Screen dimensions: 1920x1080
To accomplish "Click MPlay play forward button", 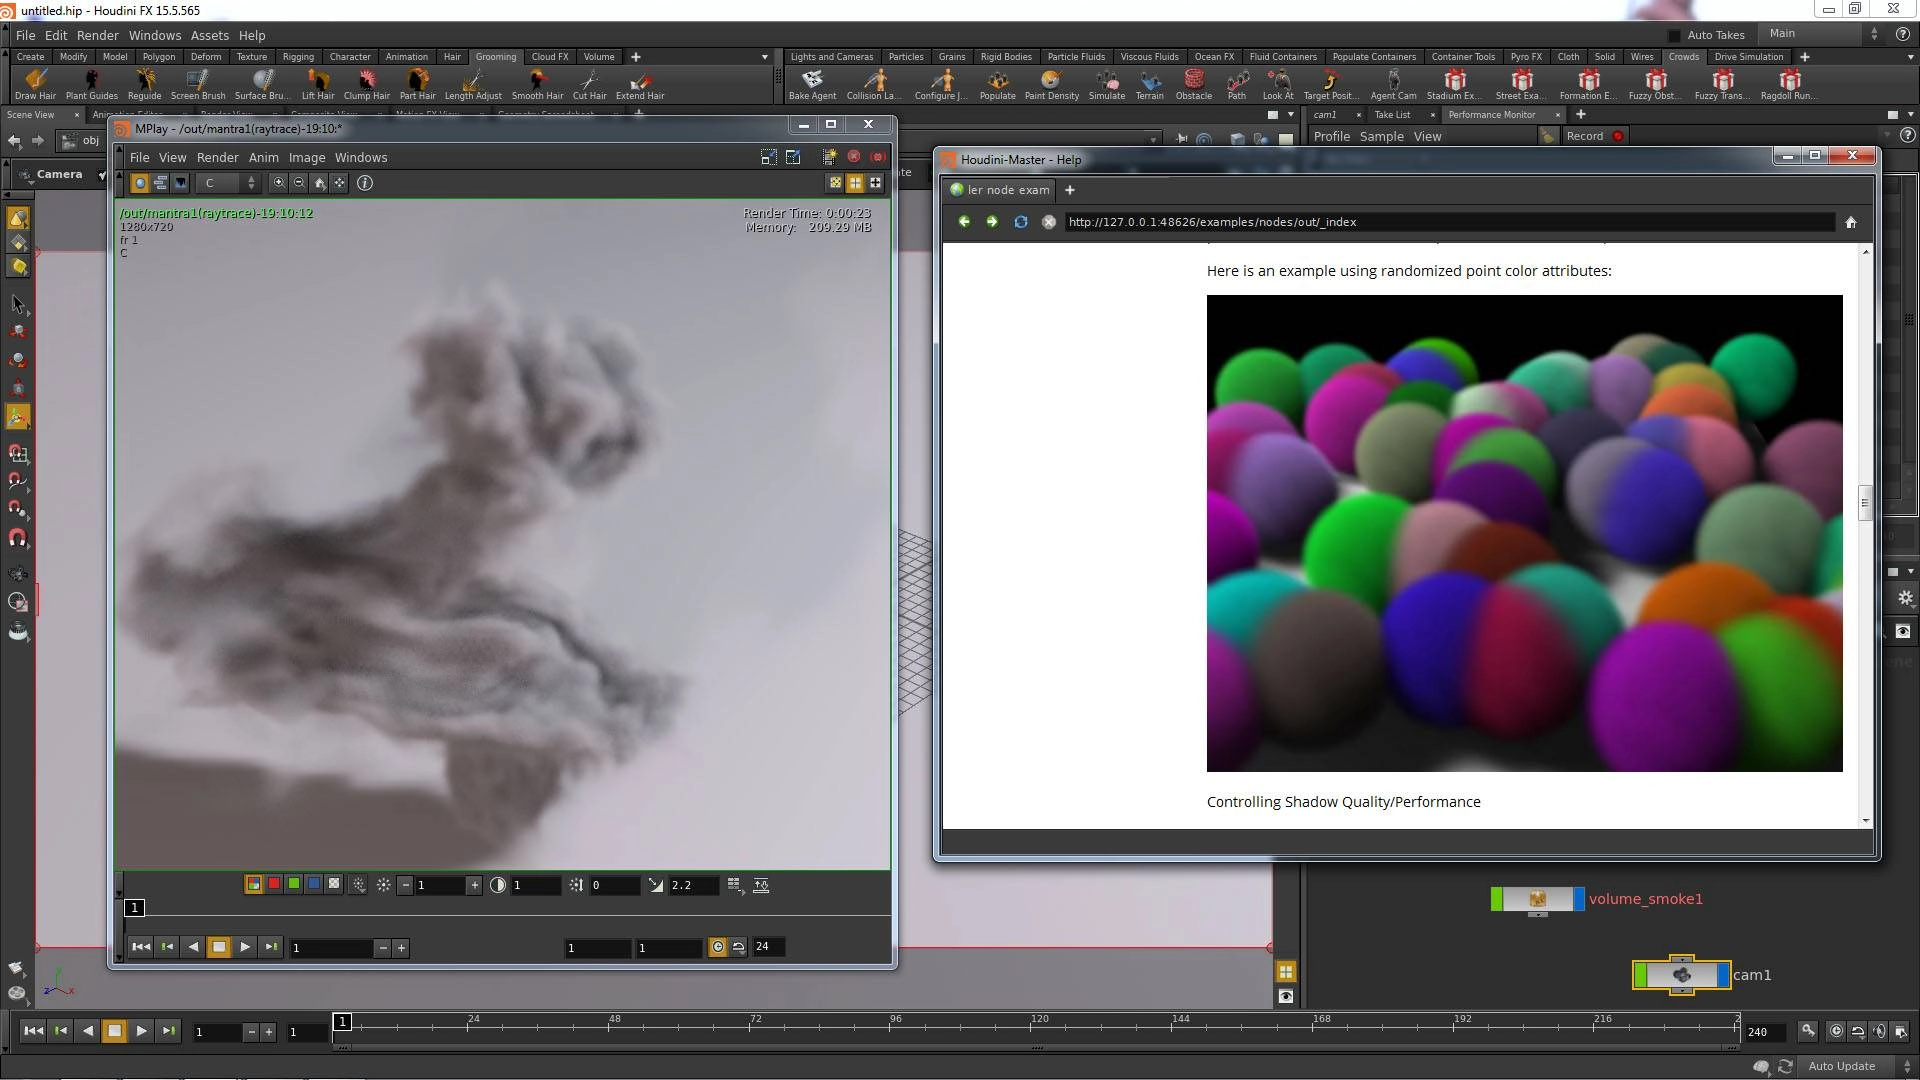I will [x=245, y=947].
